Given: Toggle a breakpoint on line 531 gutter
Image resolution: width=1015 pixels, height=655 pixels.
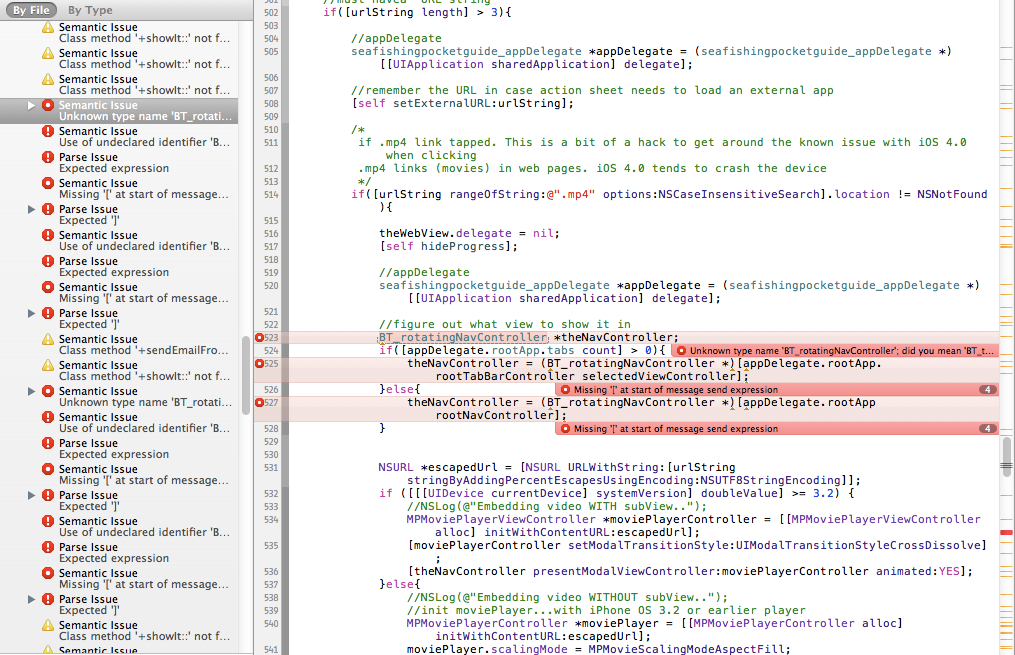Looking at the screenshot, I should [270, 467].
